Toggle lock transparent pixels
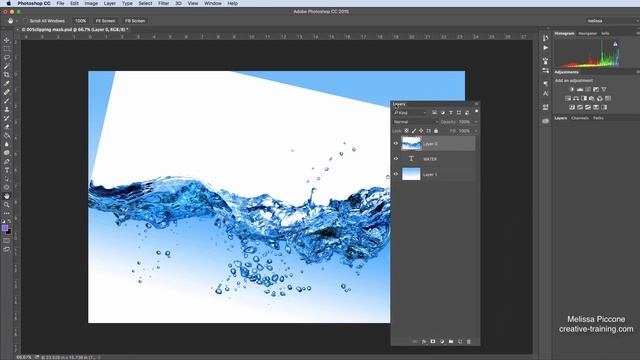This screenshot has width=640, height=360. [407, 131]
